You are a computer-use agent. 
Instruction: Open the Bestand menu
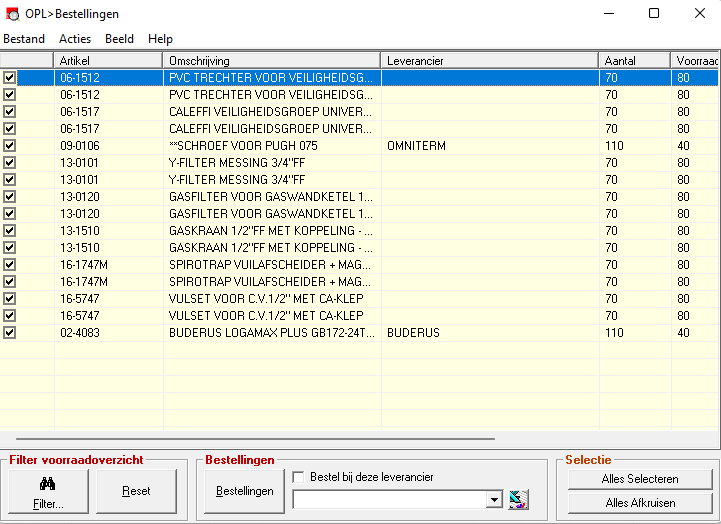[x=24, y=39]
